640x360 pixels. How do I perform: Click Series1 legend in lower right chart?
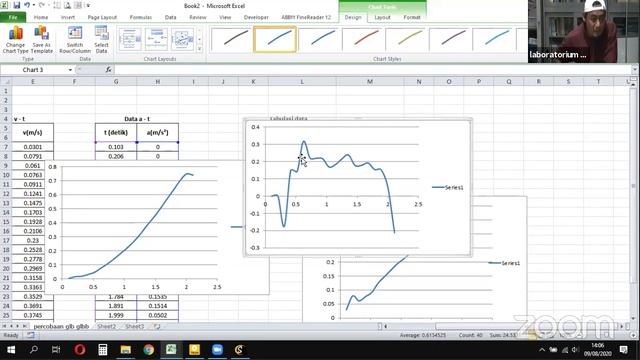(504, 263)
